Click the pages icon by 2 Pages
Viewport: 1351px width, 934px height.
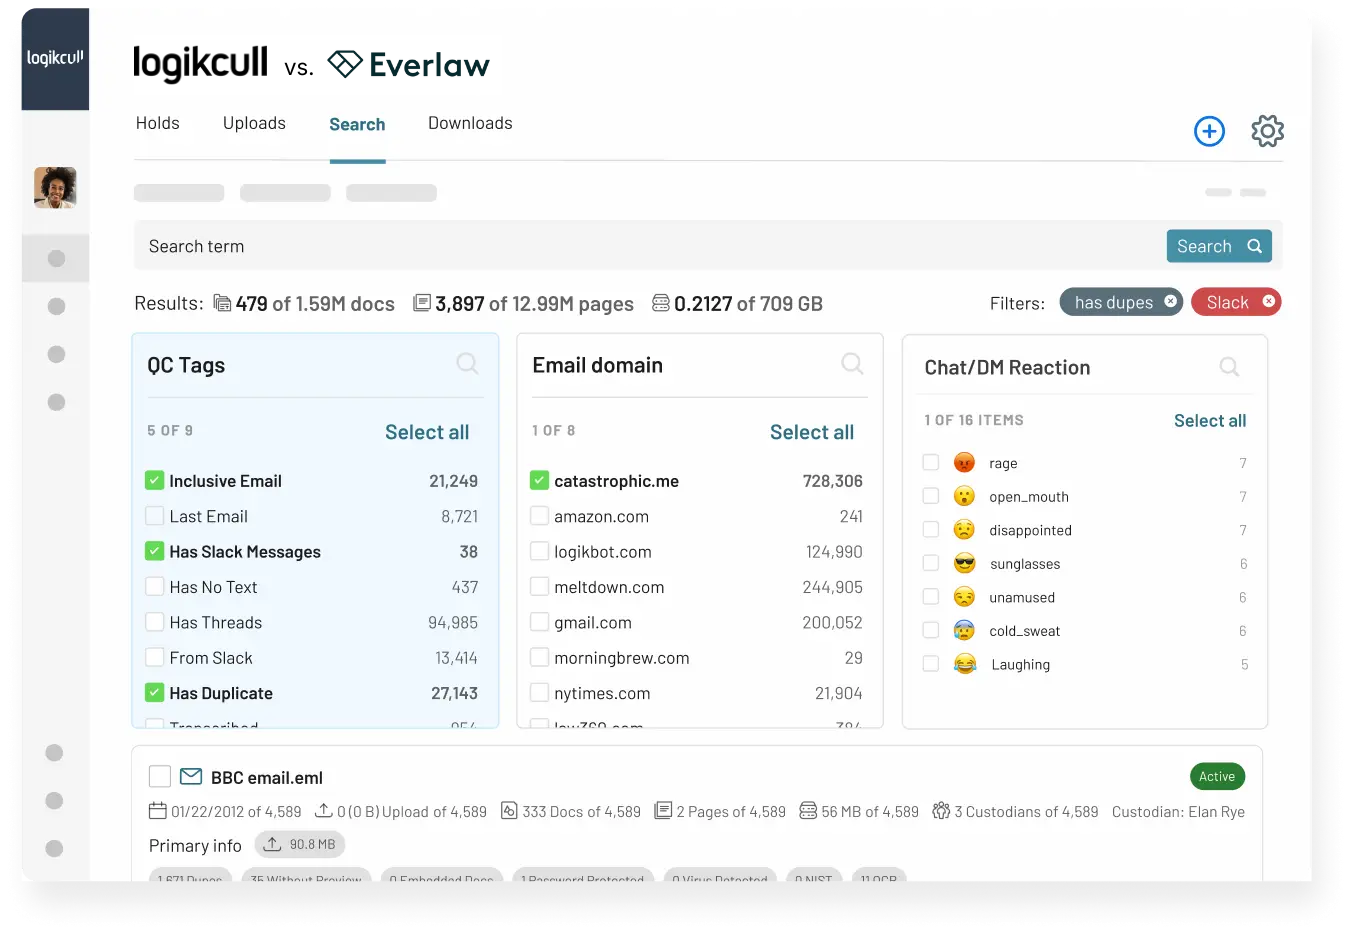pos(663,811)
